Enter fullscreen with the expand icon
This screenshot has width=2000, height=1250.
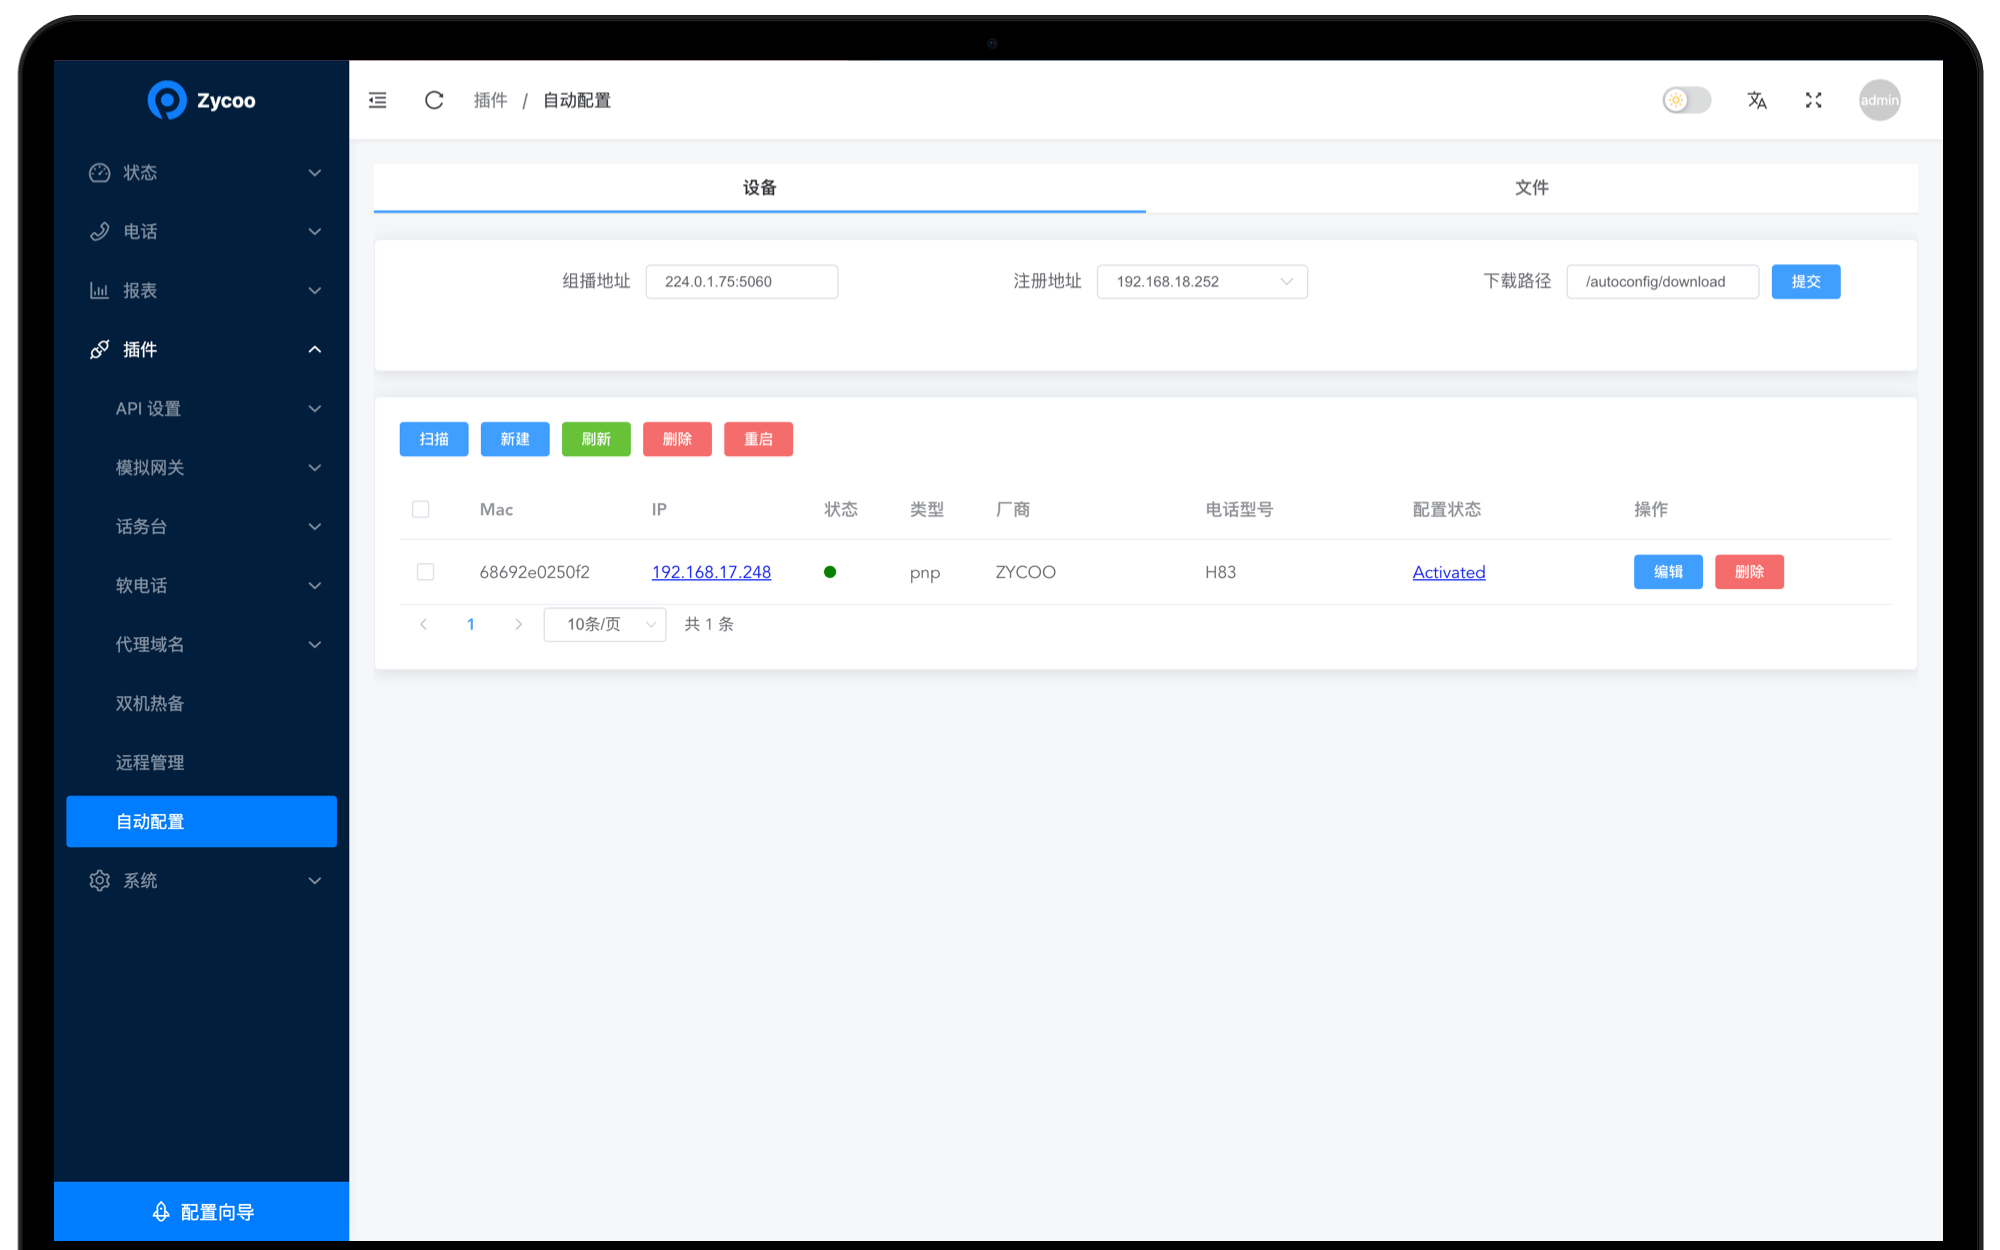click(x=1813, y=100)
